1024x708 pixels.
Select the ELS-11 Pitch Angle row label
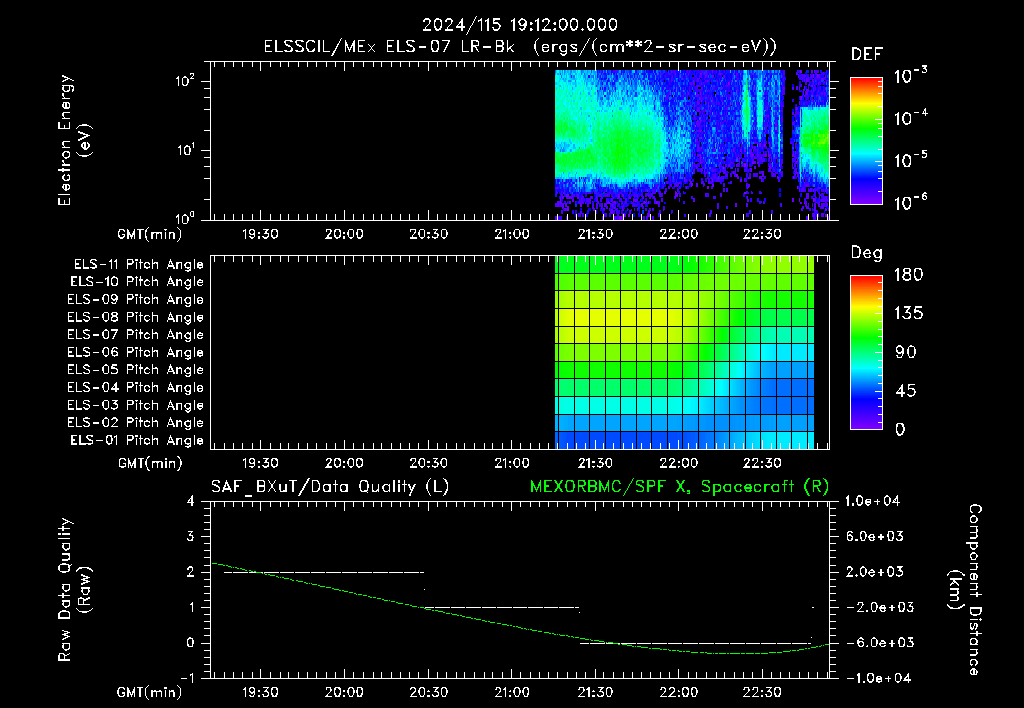(x=138, y=265)
